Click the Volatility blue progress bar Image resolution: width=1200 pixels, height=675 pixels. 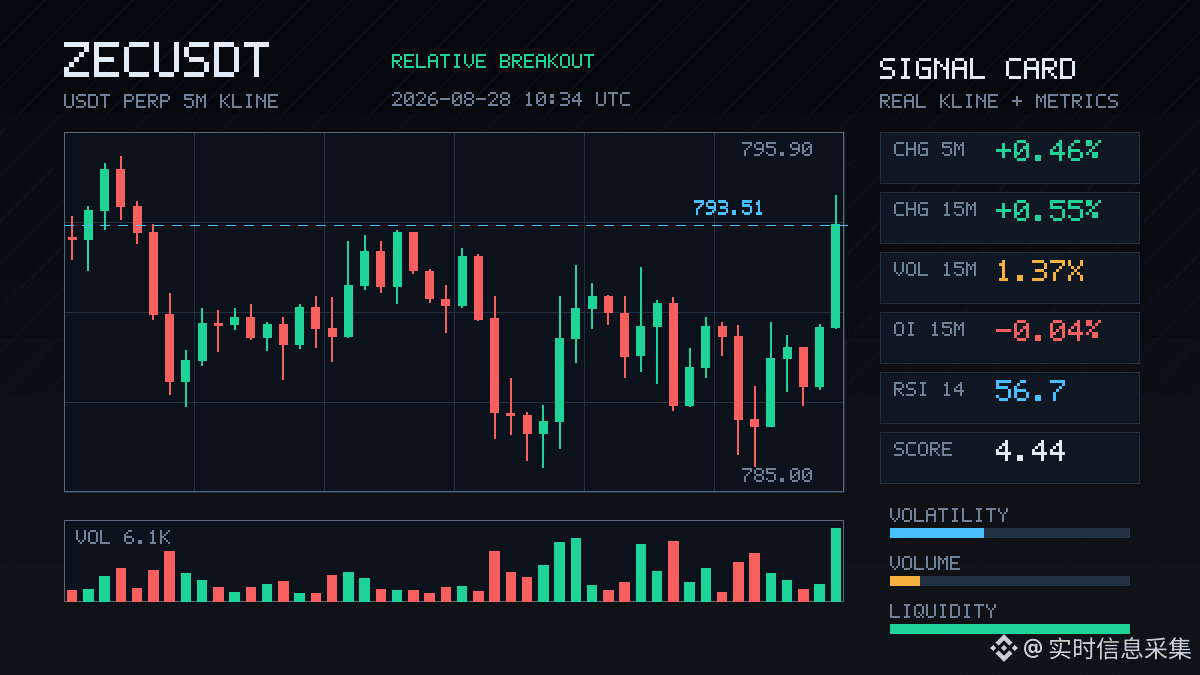pyautogui.click(x=937, y=533)
